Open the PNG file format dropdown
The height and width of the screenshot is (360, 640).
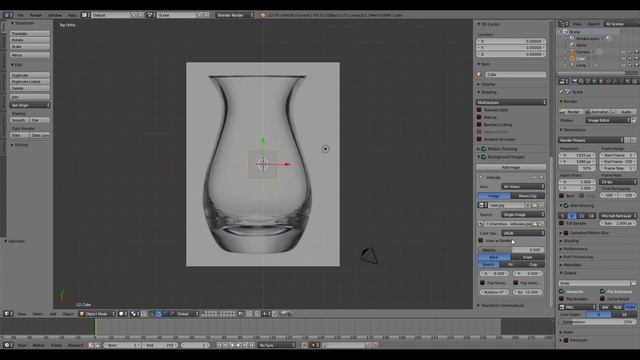[578, 307]
